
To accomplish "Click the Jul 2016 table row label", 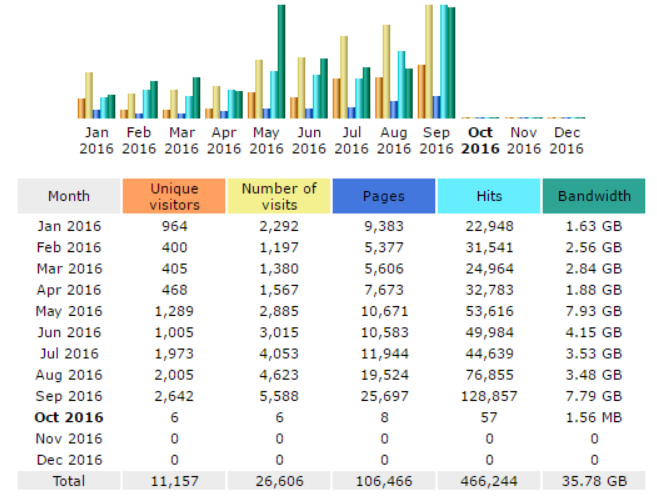I will [x=69, y=354].
